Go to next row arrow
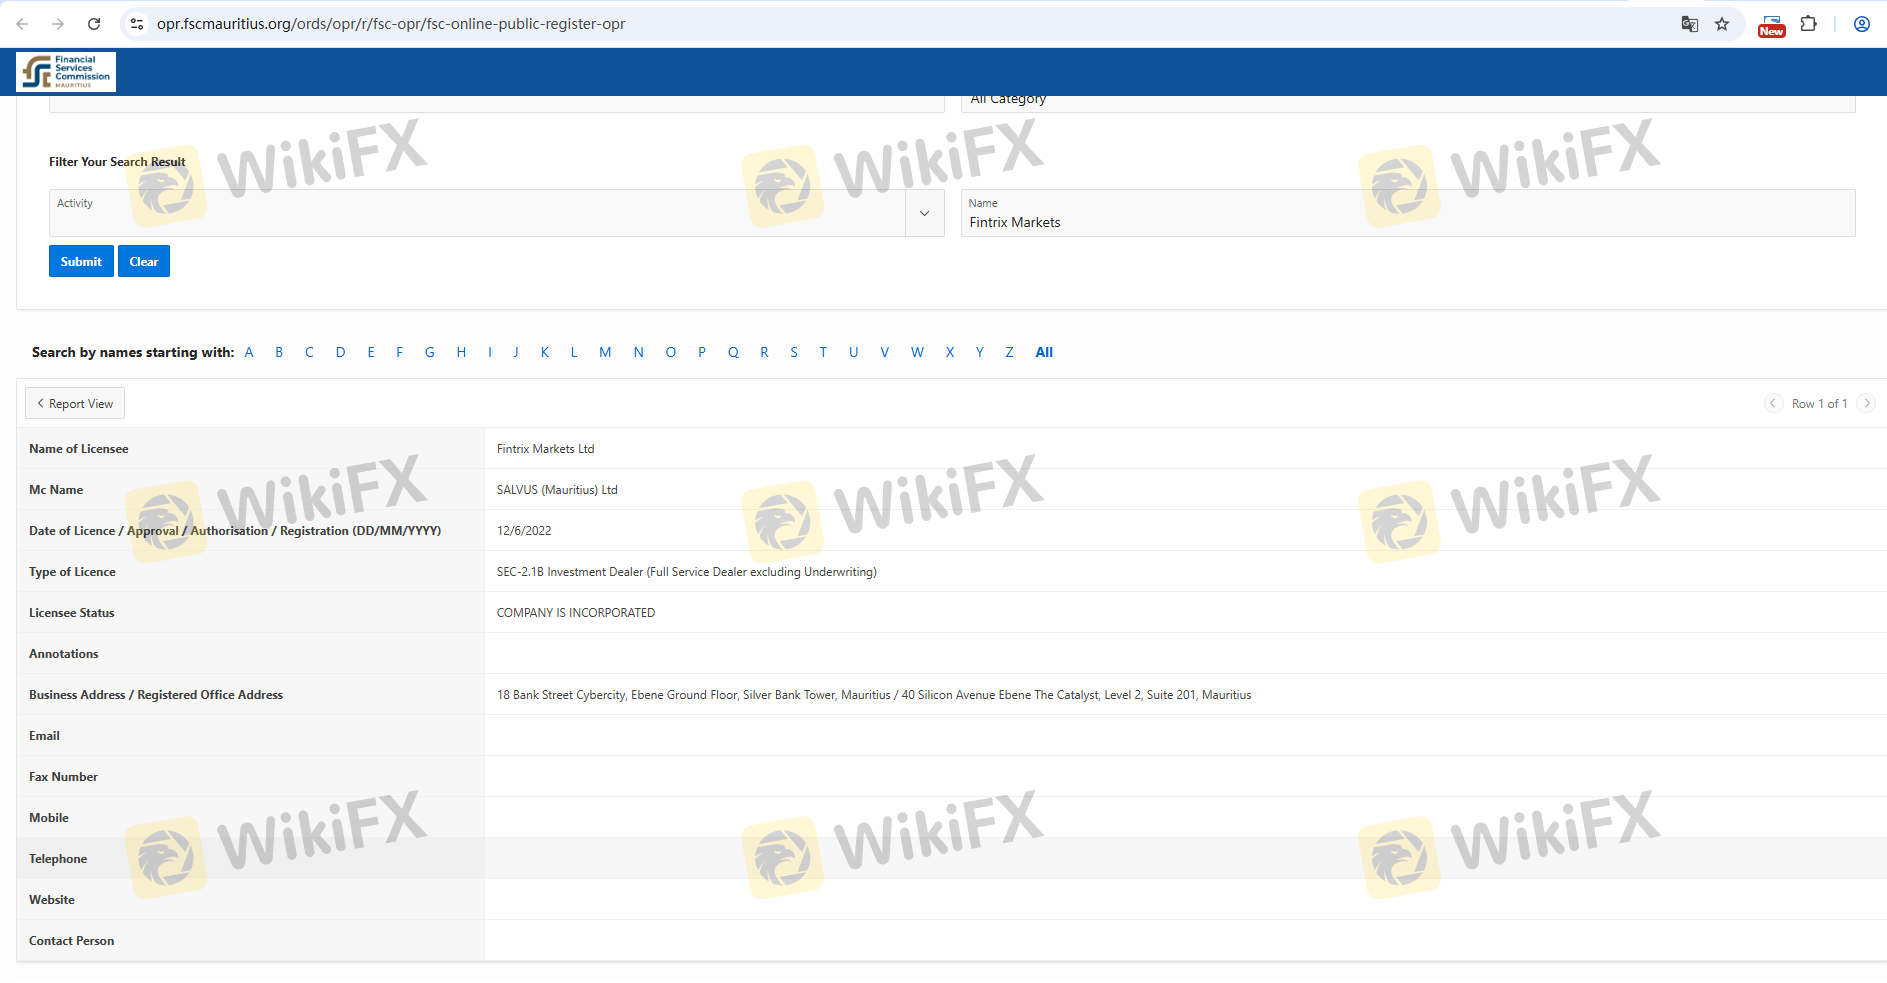 click(x=1866, y=403)
